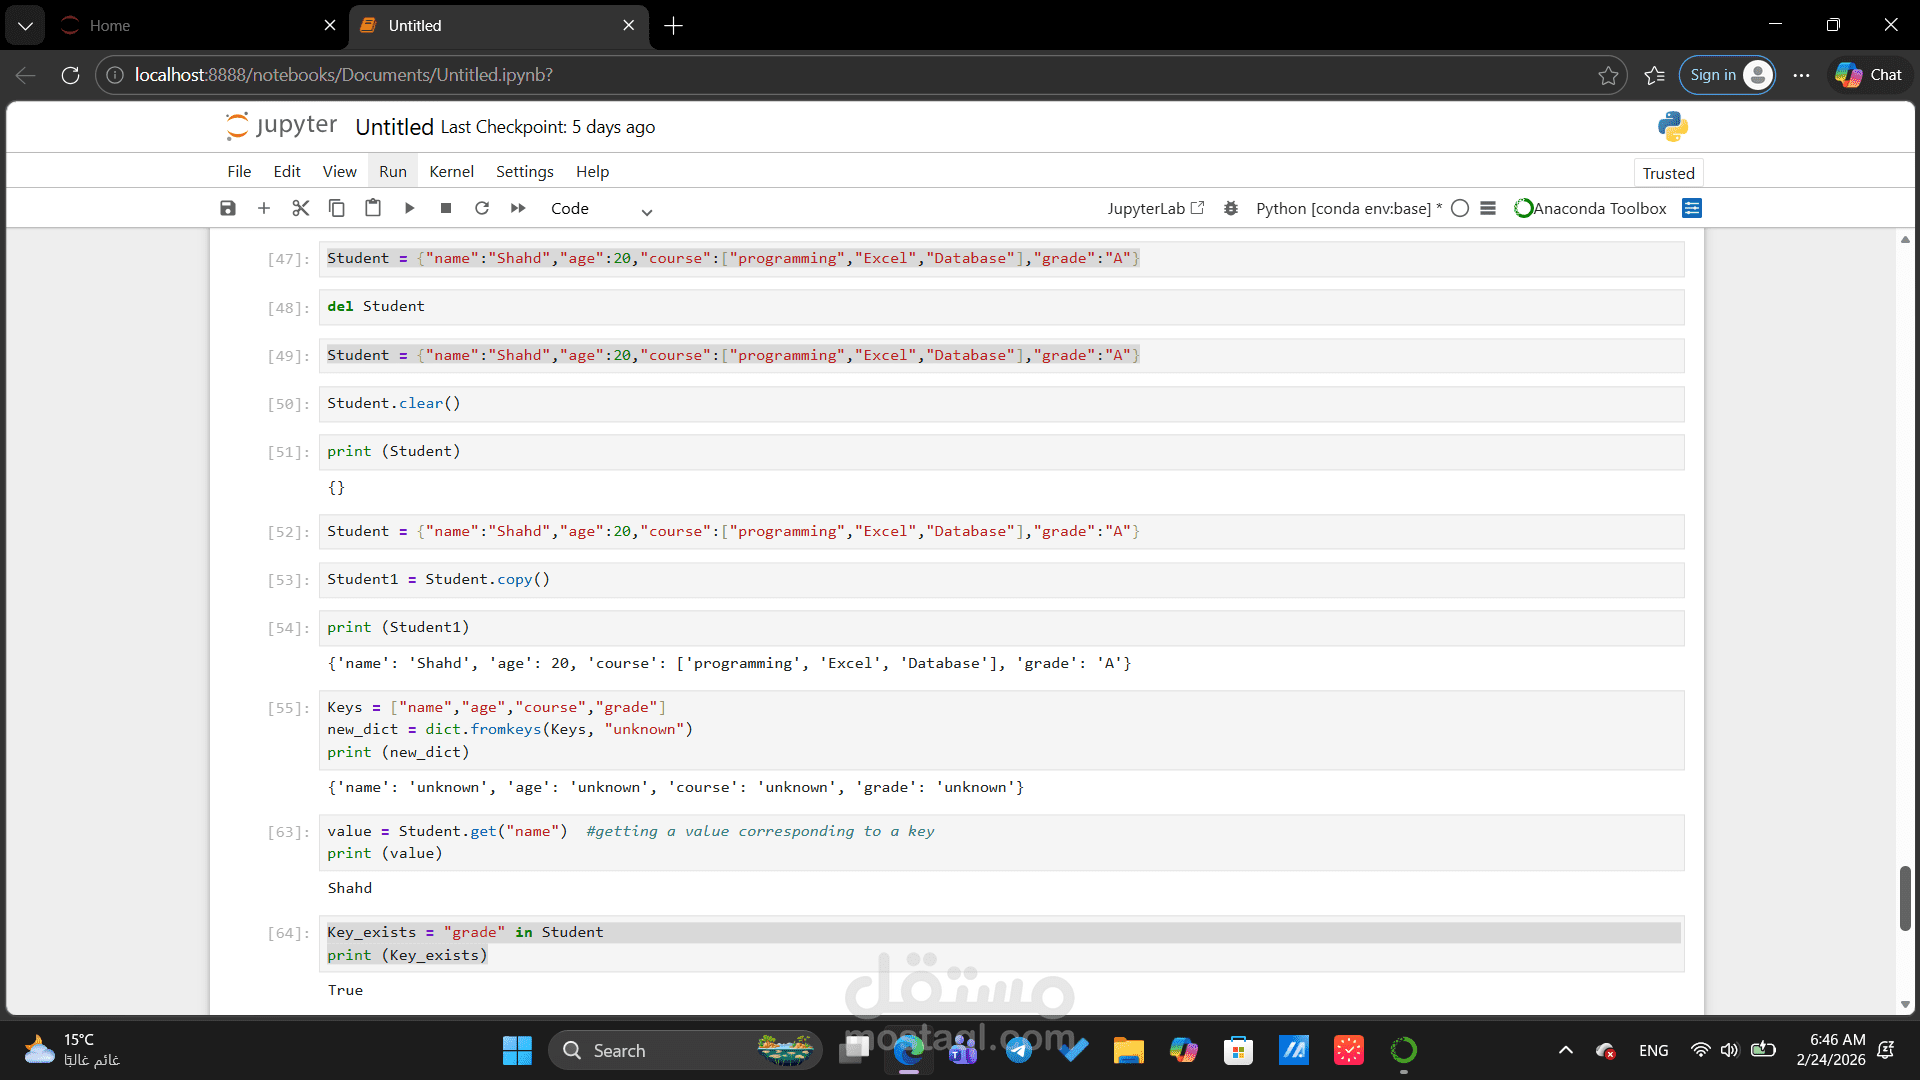Switch to the Home browser tab
Screen dimensions: 1920x1080
tap(190, 26)
